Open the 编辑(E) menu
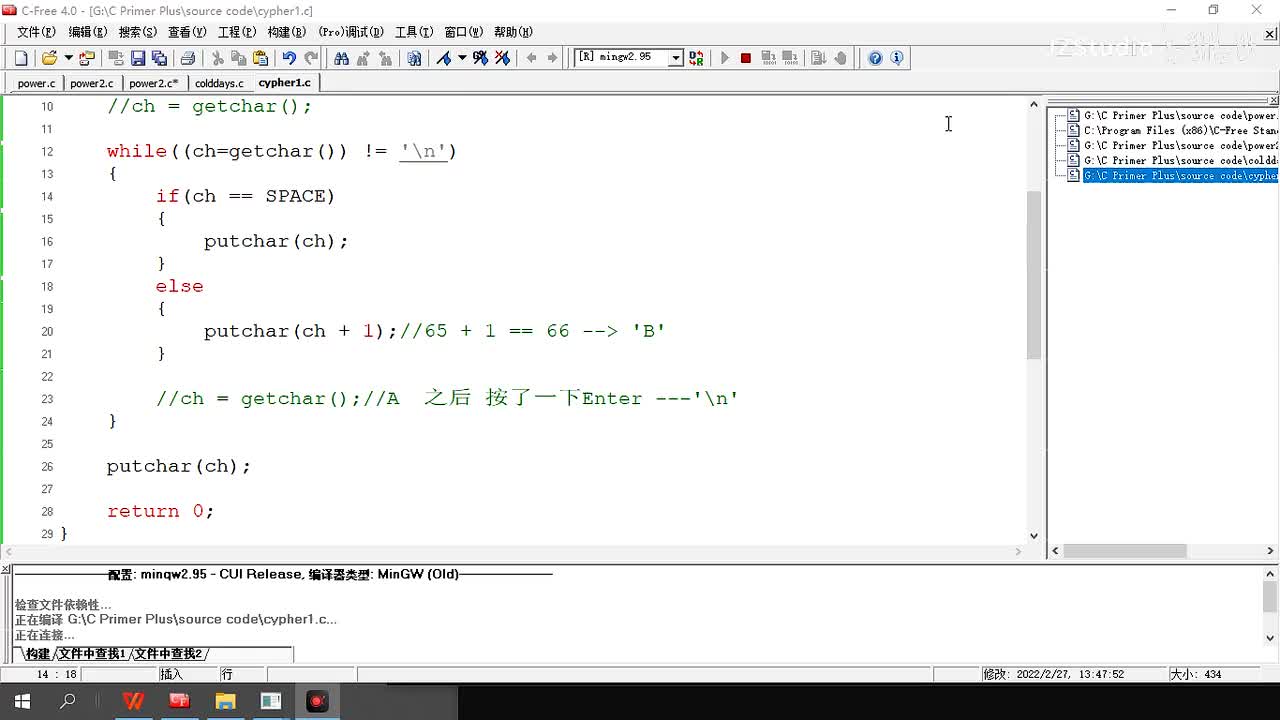Screen dimensions: 1280x720 (x=87, y=32)
